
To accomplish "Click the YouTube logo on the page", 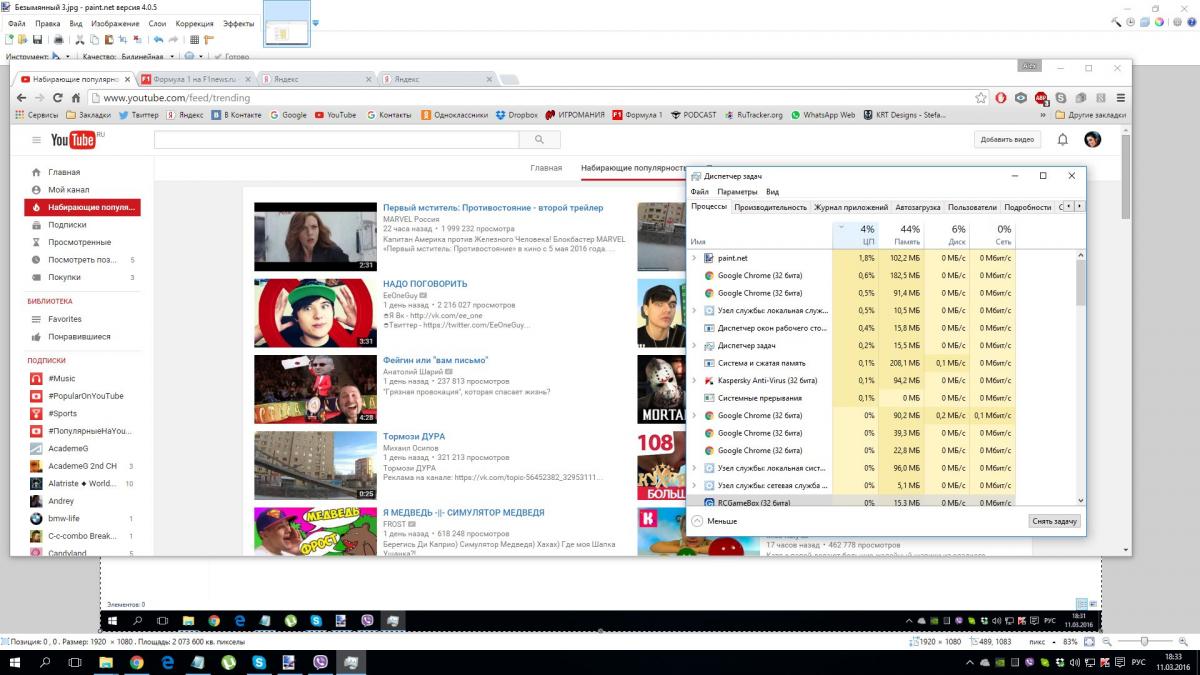I will (x=73, y=140).
